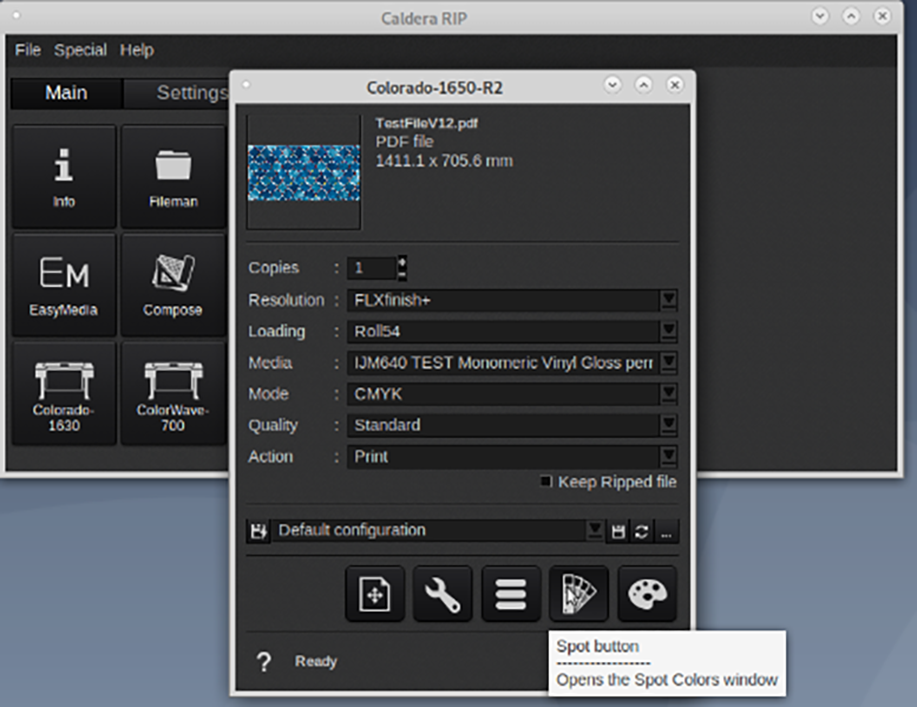Open the ColorWave-700 printer
The width and height of the screenshot is (917, 707).
coord(172,393)
